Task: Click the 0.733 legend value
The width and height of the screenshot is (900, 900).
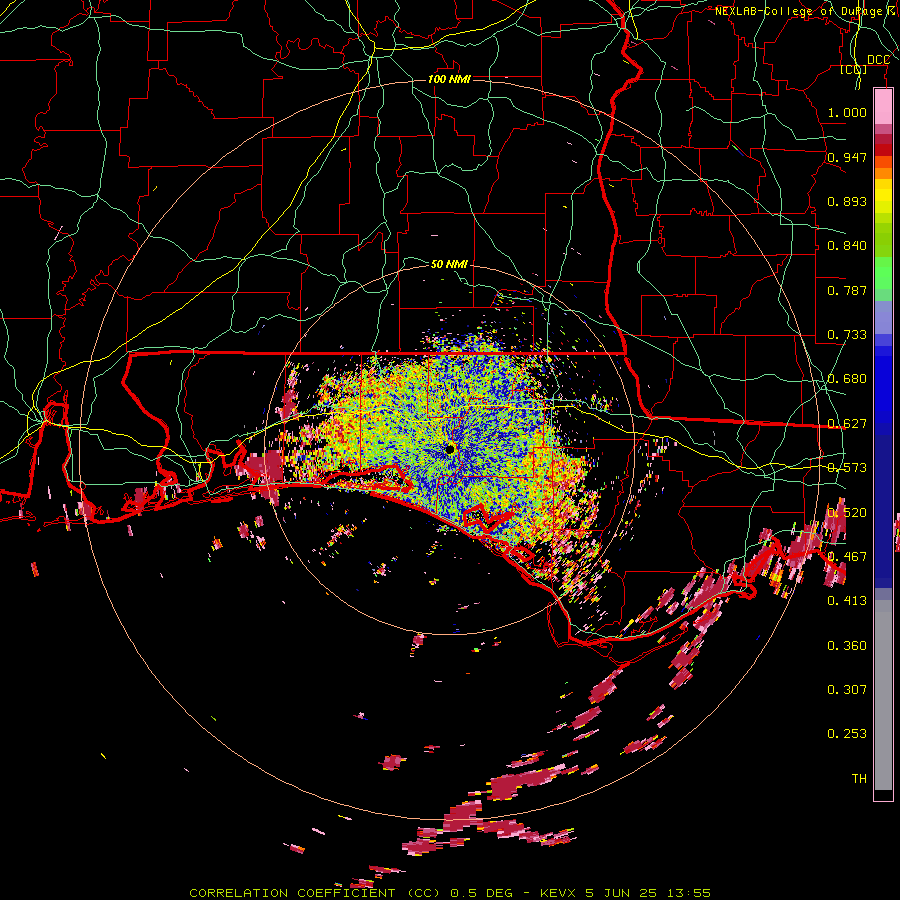Action: coord(847,335)
